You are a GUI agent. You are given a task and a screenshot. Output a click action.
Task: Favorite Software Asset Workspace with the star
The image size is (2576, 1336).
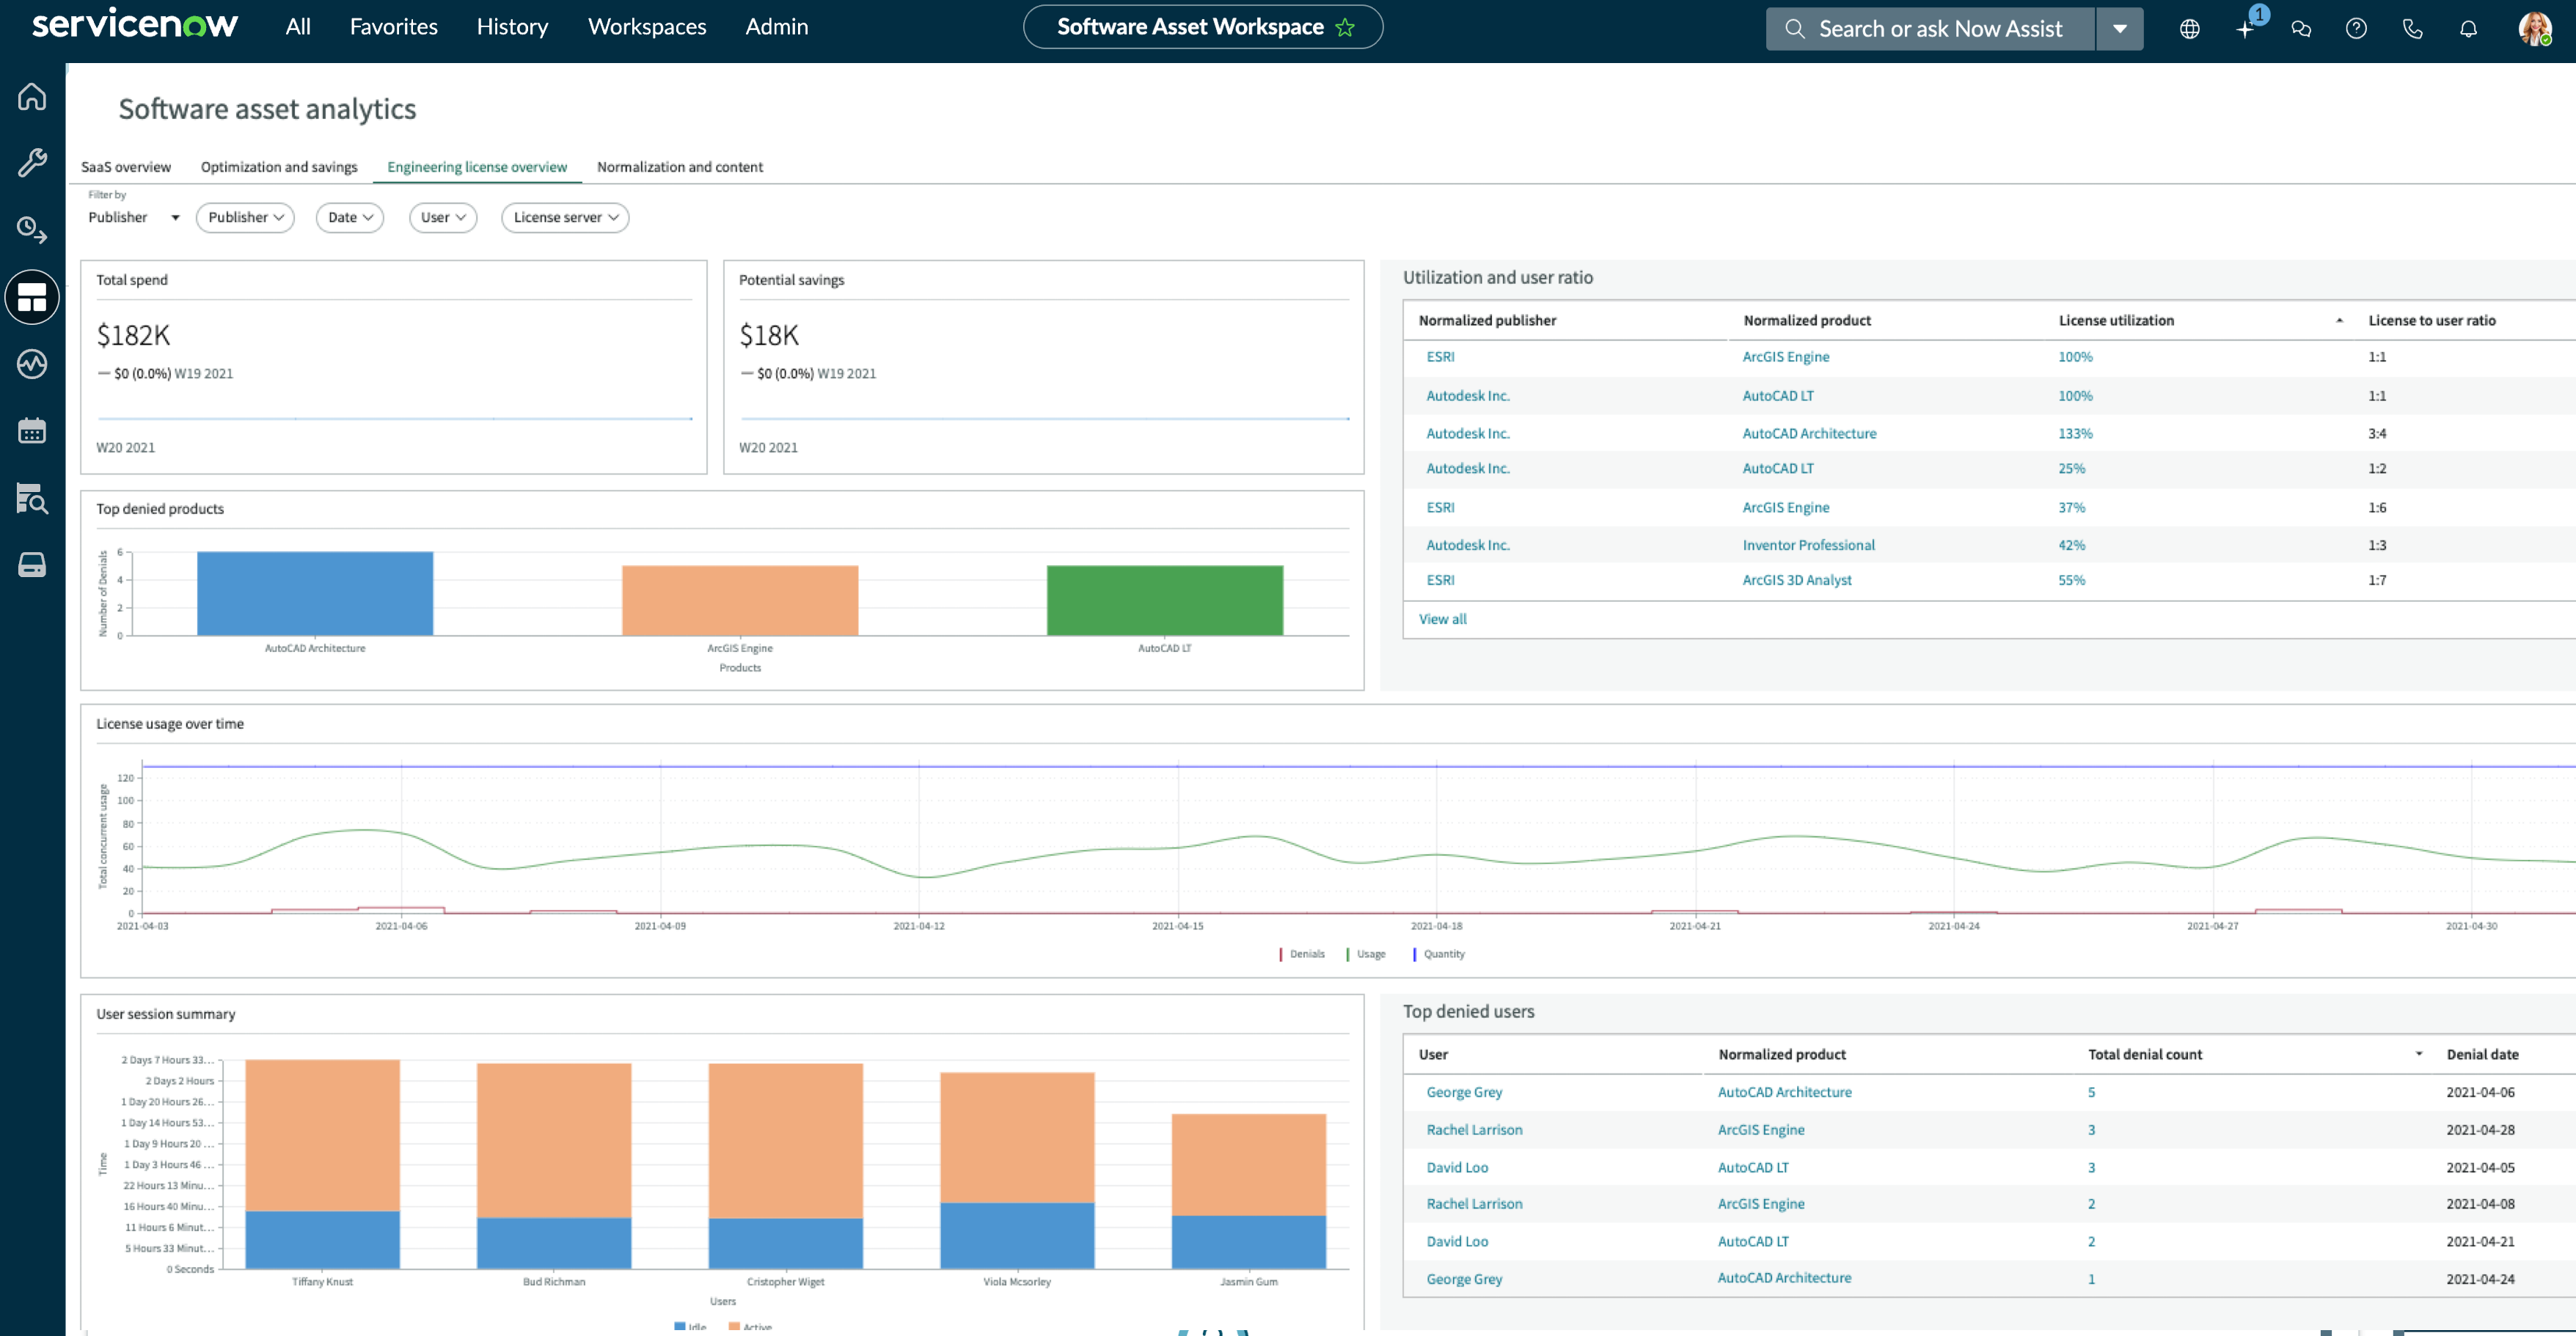pyautogui.click(x=1345, y=27)
